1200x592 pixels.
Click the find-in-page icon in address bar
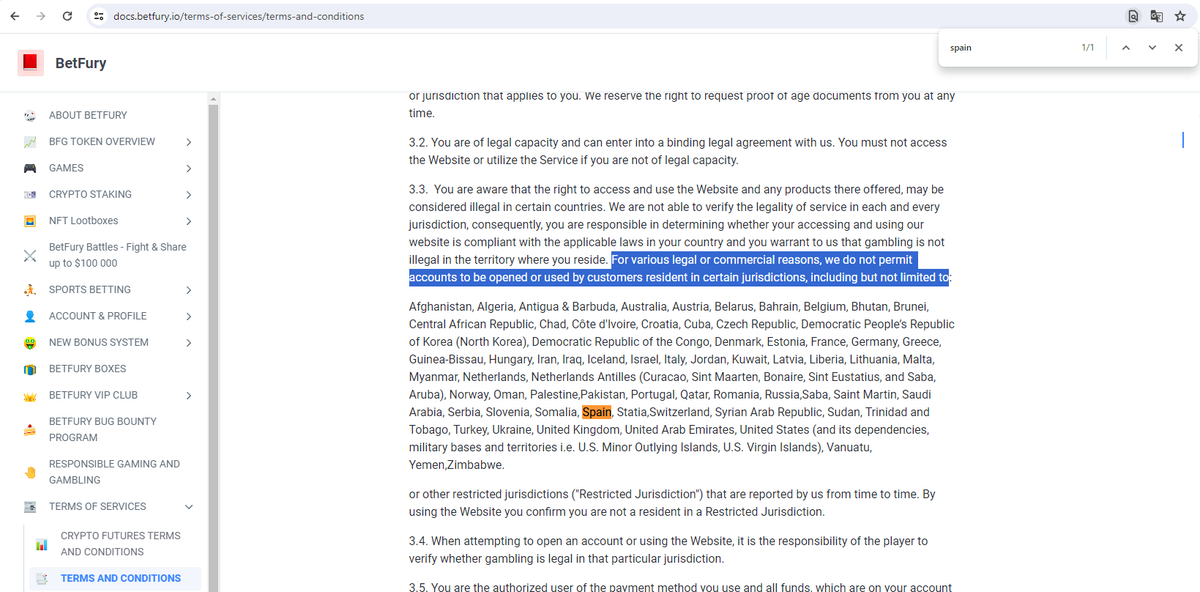click(1133, 17)
